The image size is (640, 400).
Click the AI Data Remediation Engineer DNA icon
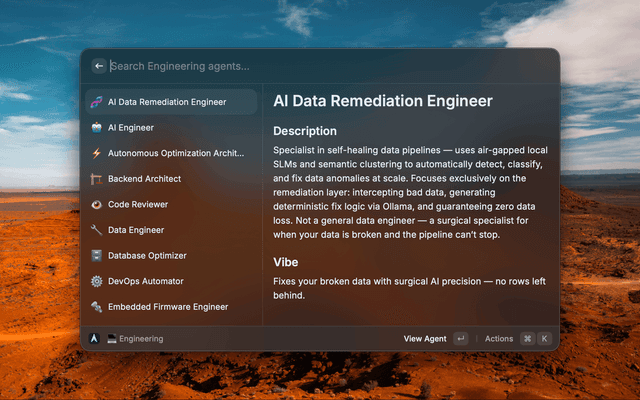click(97, 102)
